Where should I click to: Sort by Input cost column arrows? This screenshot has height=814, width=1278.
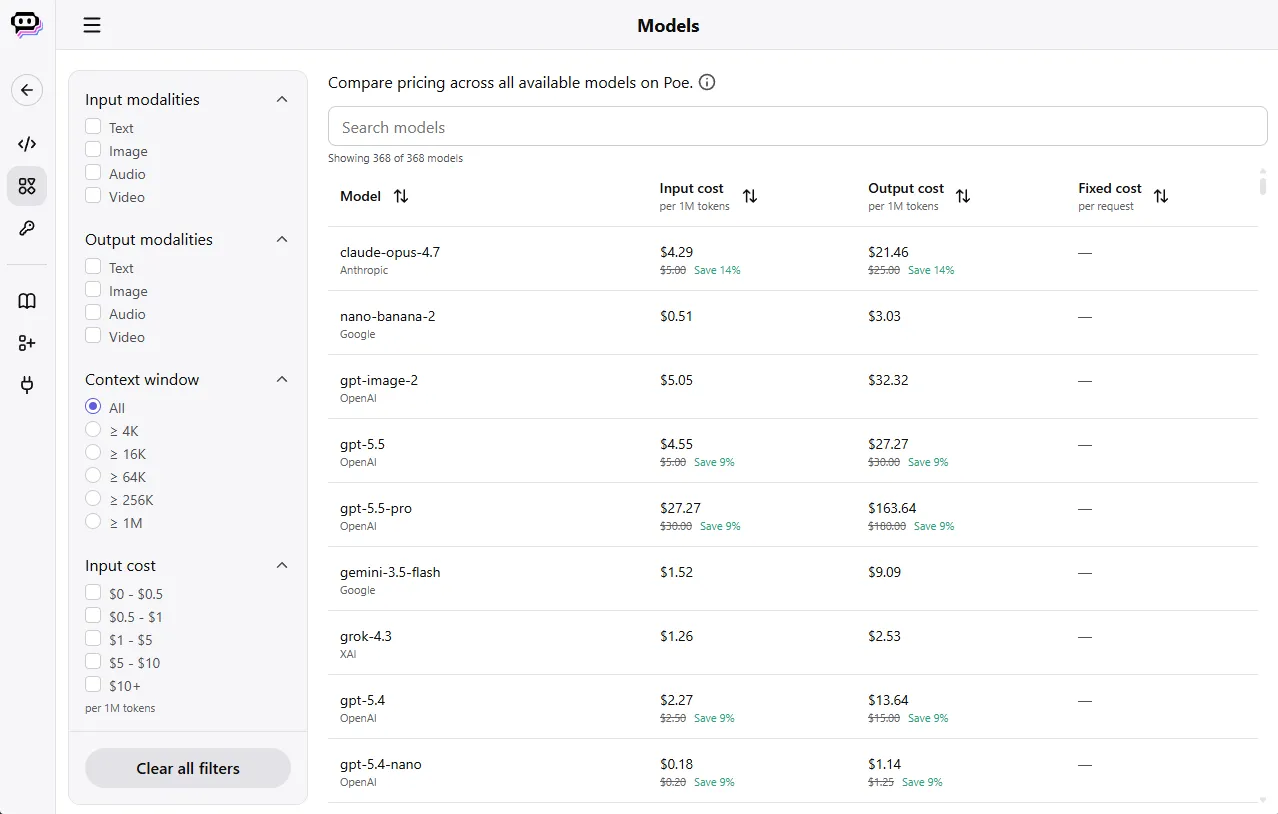click(x=750, y=196)
